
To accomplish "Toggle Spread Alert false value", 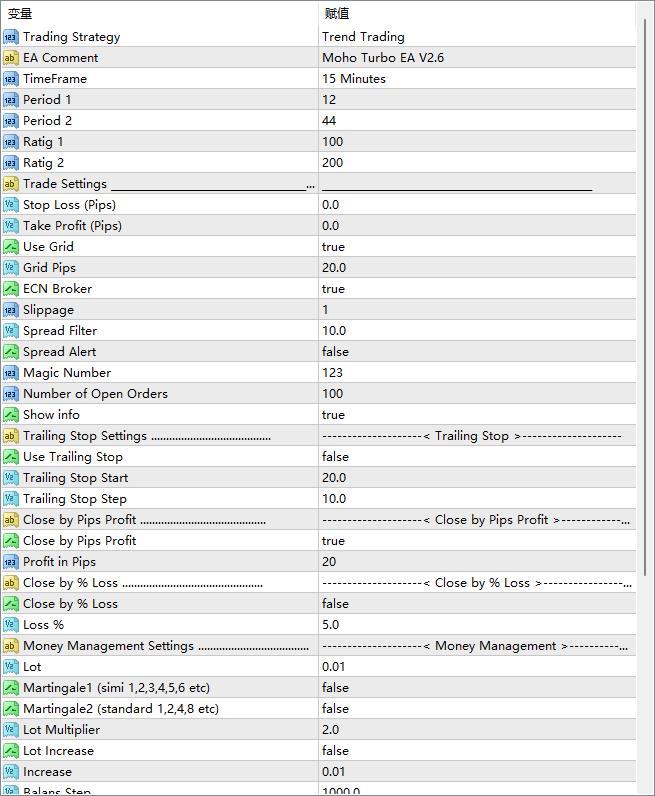I will point(335,352).
